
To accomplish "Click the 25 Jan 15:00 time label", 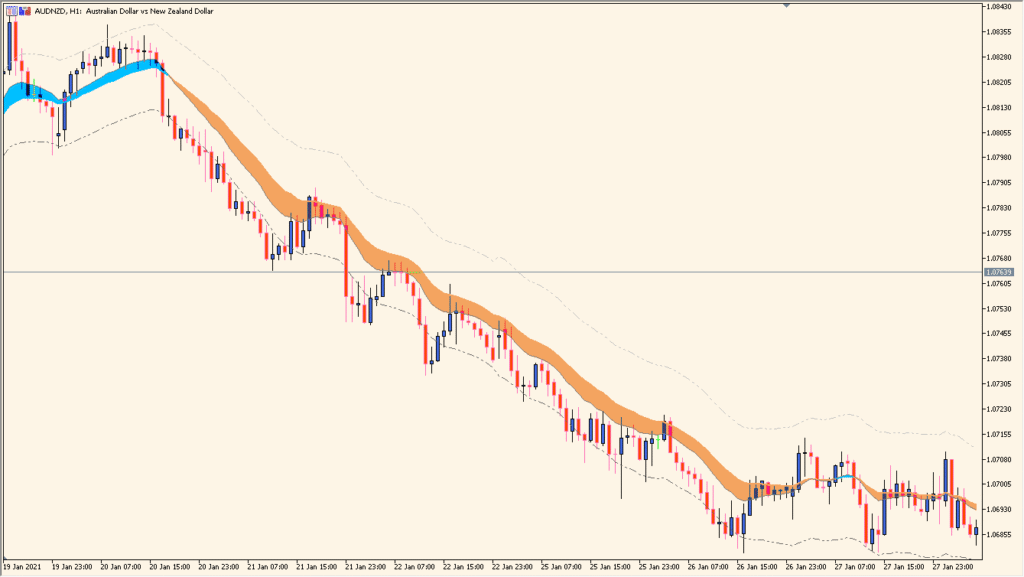I will pos(611,567).
